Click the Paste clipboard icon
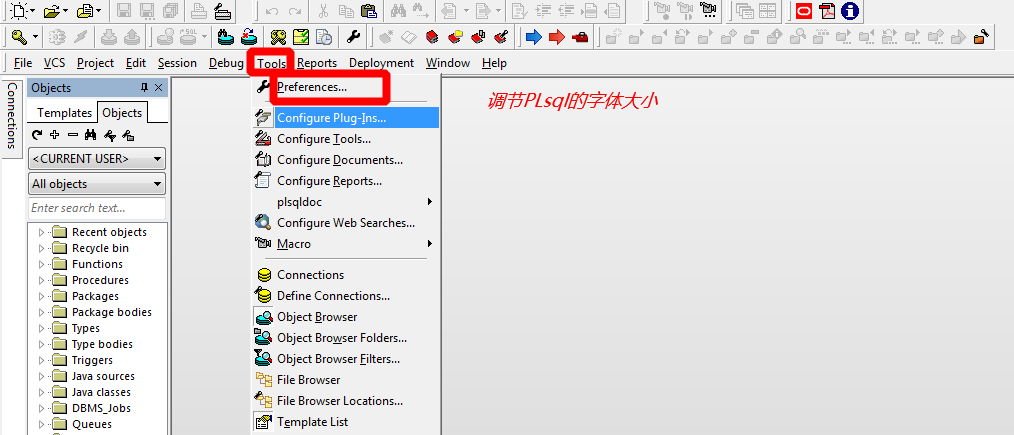This screenshot has width=1014, height=435. coord(369,10)
